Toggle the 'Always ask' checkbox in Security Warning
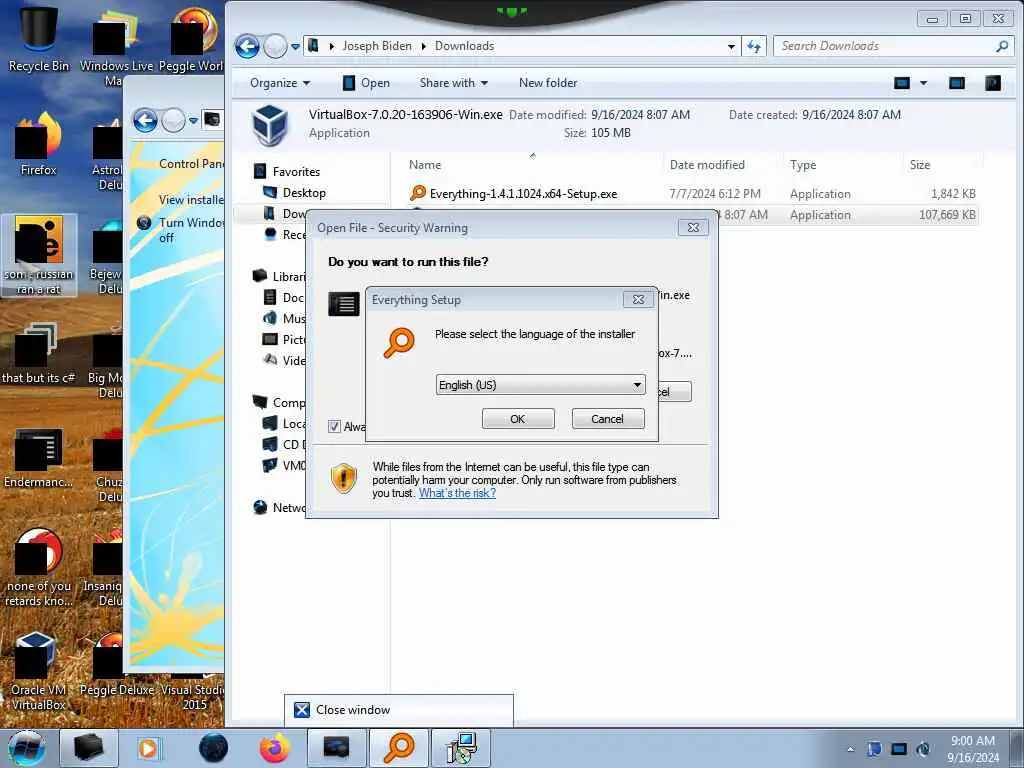This screenshot has width=1024, height=768. click(334, 426)
